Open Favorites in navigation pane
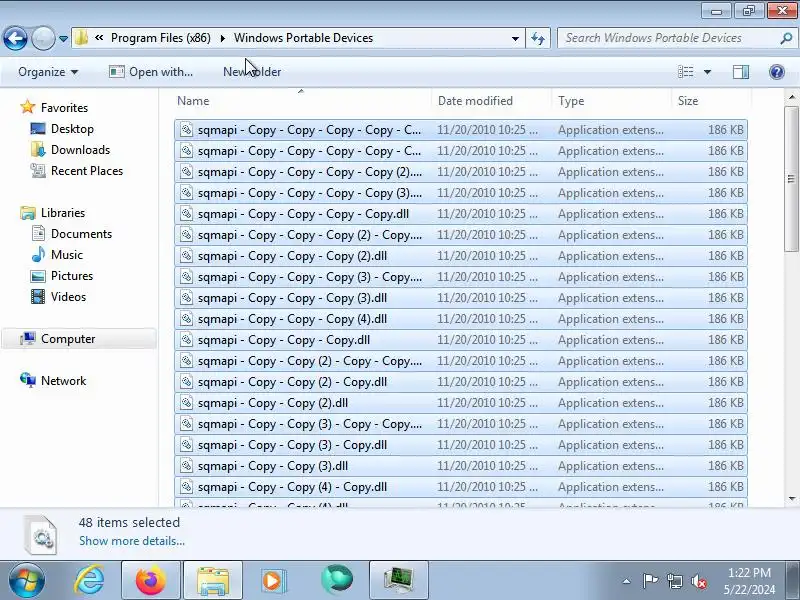The image size is (800, 600). pyautogui.click(x=64, y=108)
